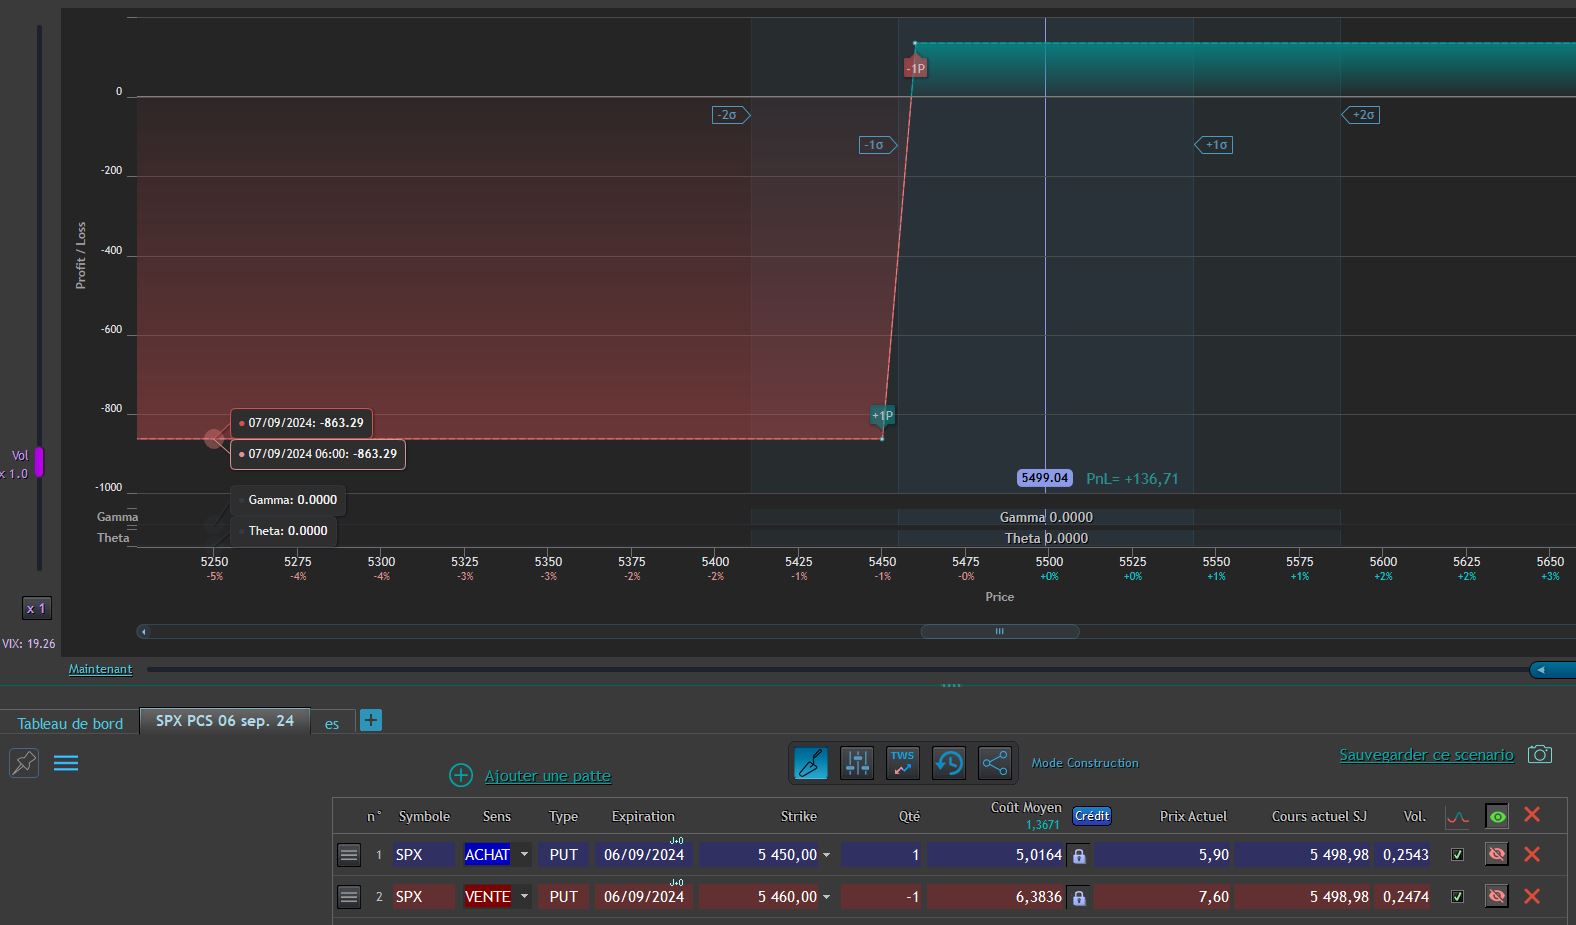Select the construction mode trowel icon

(x=810, y=763)
